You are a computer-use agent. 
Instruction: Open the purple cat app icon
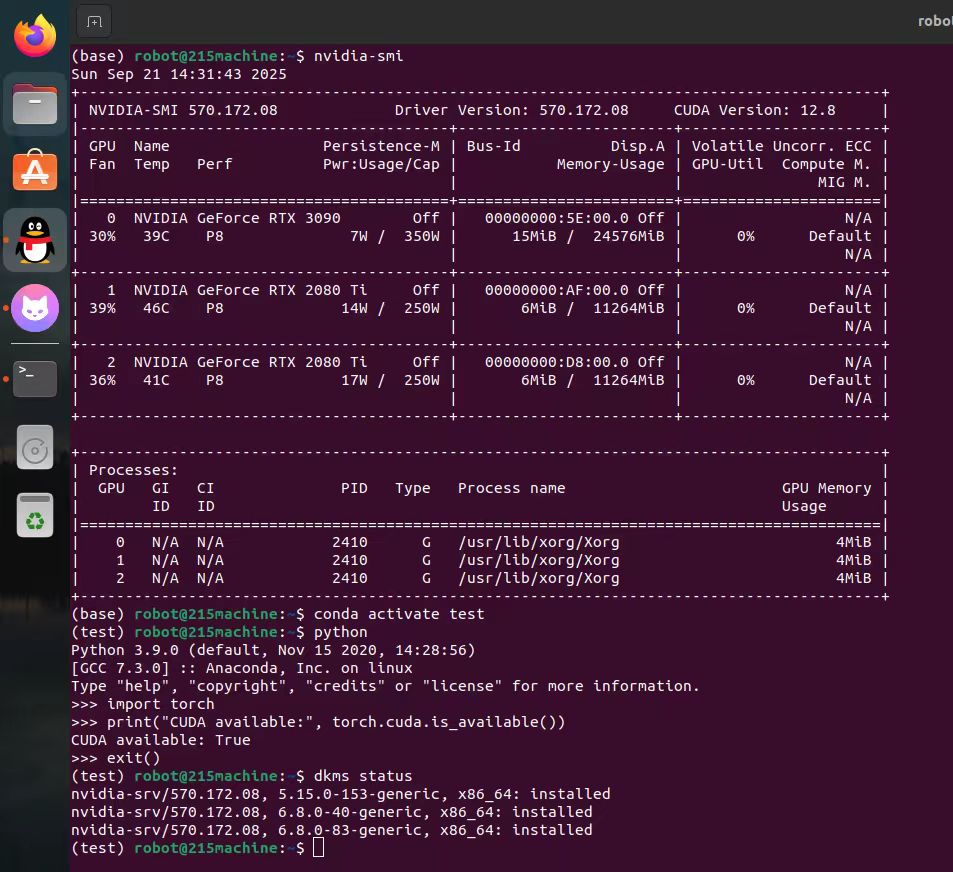pyautogui.click(x=35, y=308)
